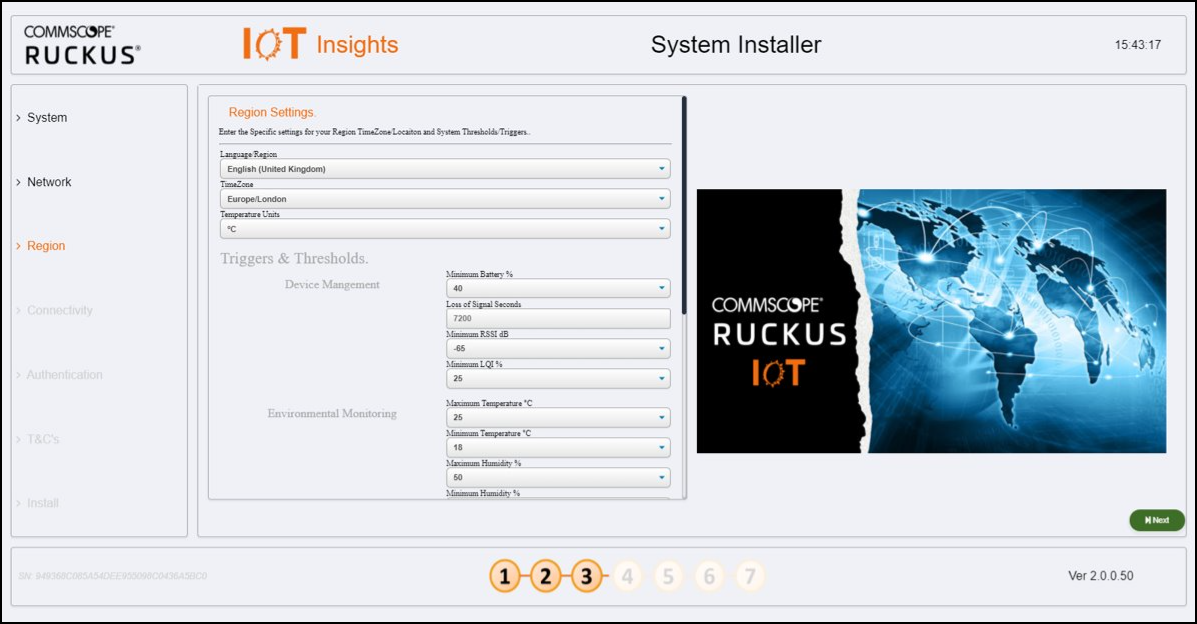Screen dimensions: 1197x624
Task: Click the step 6 circle
Action: point(709,576)
